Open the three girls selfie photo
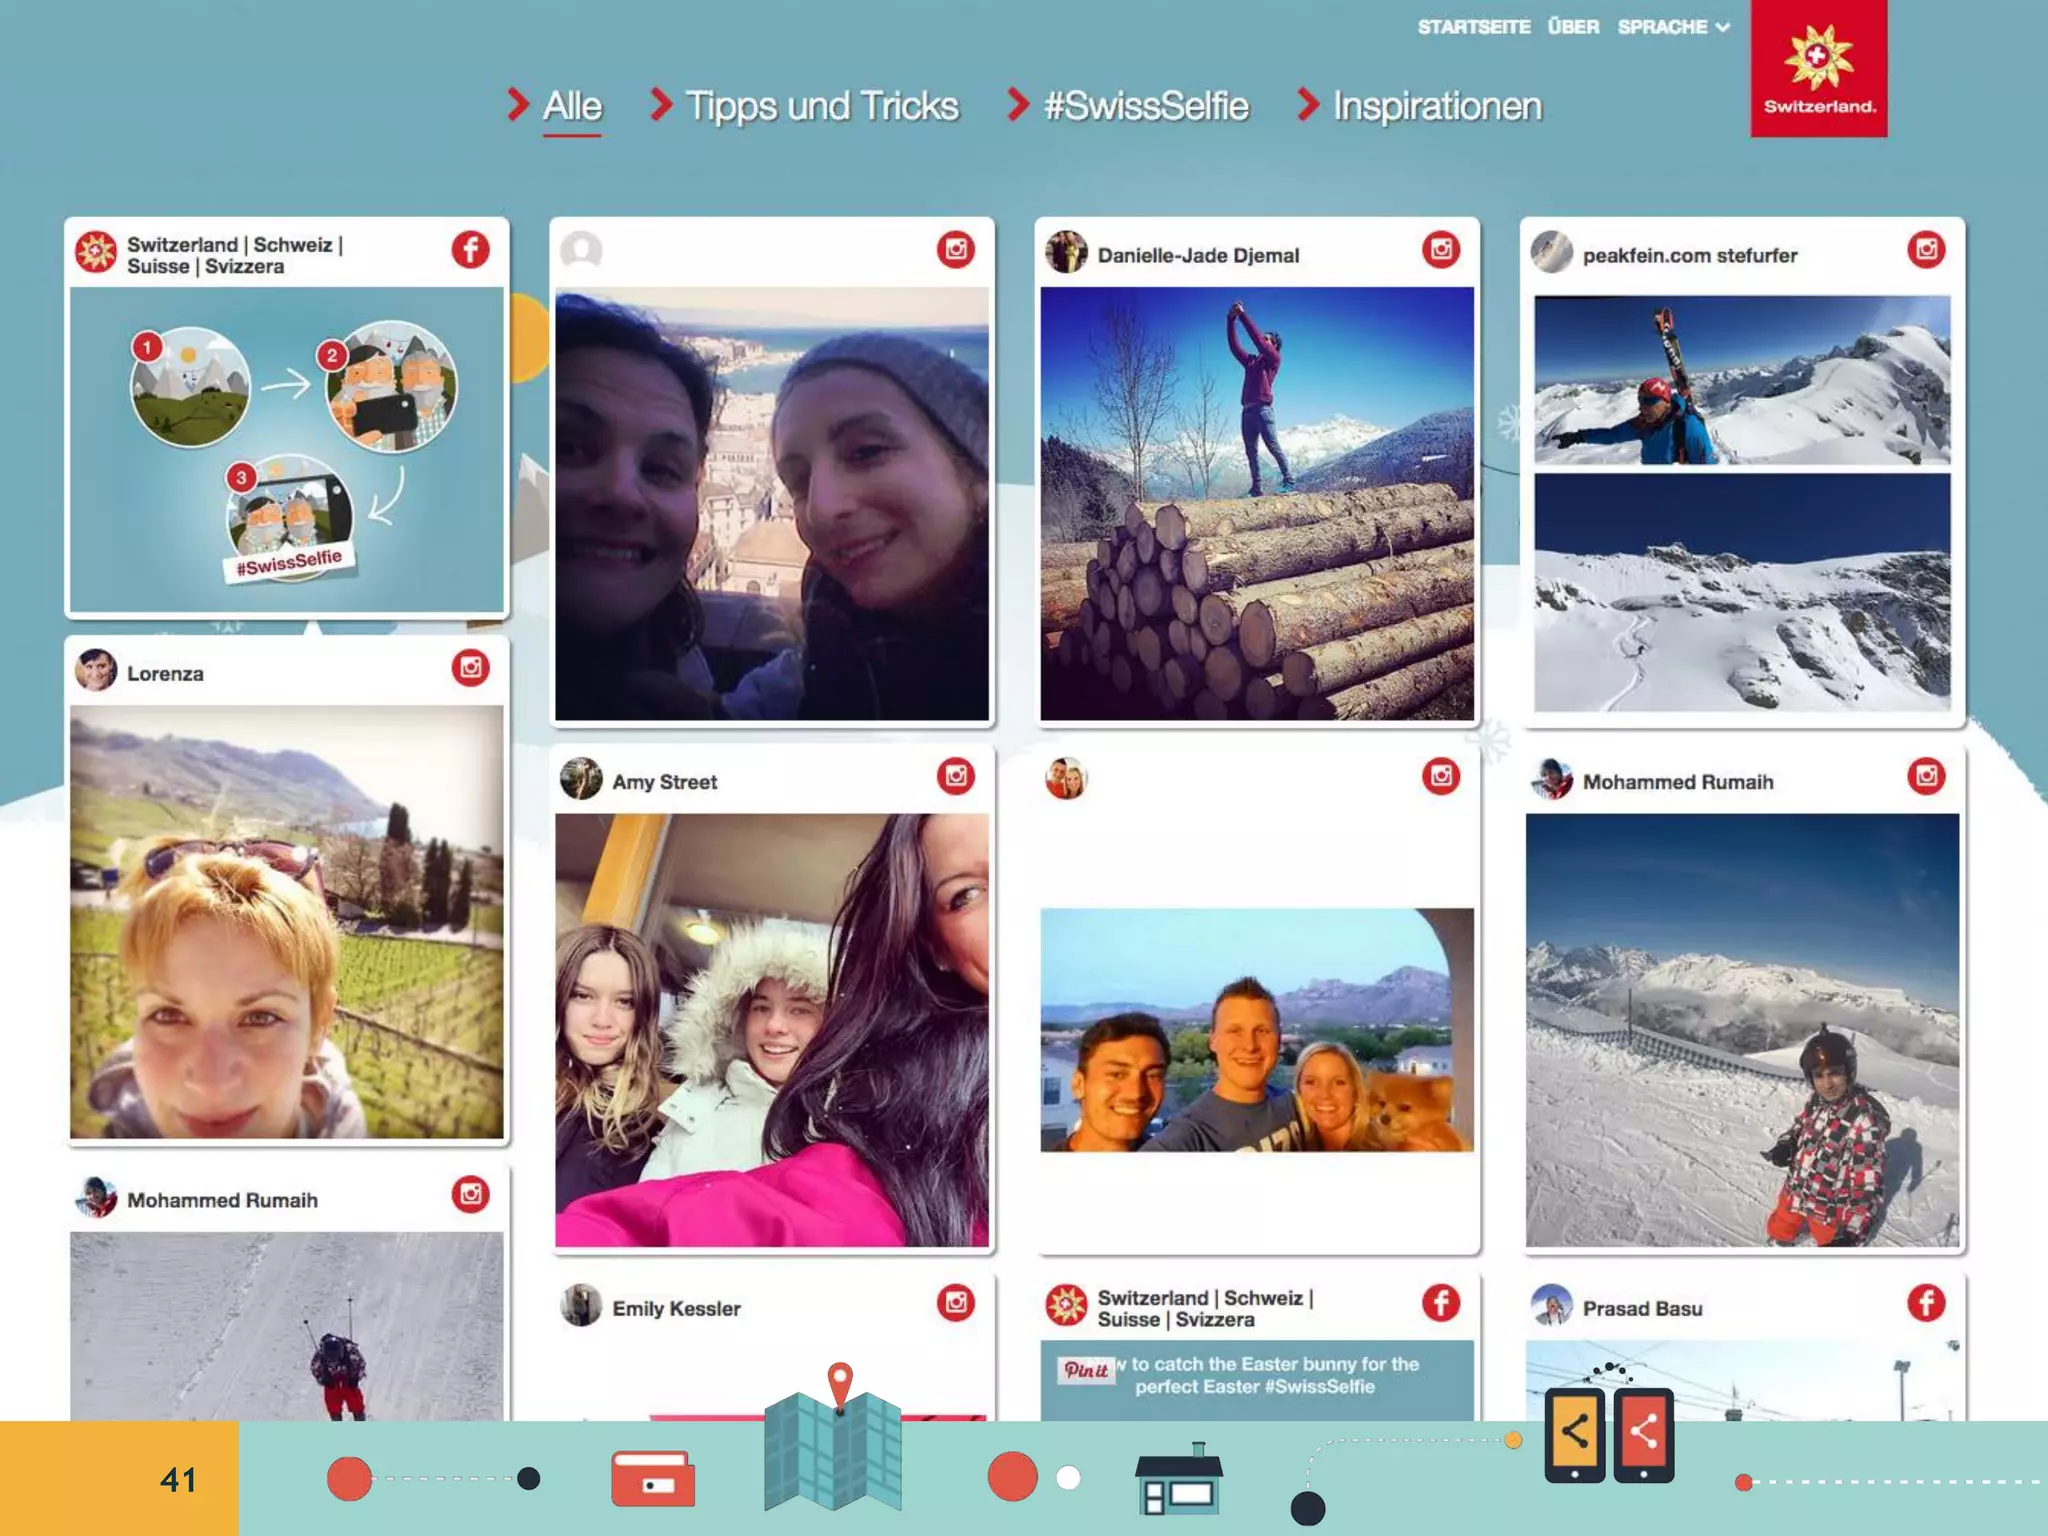Image resolution: width=2048 pixels, height=1536 pixels. (x=772, y=1030)
